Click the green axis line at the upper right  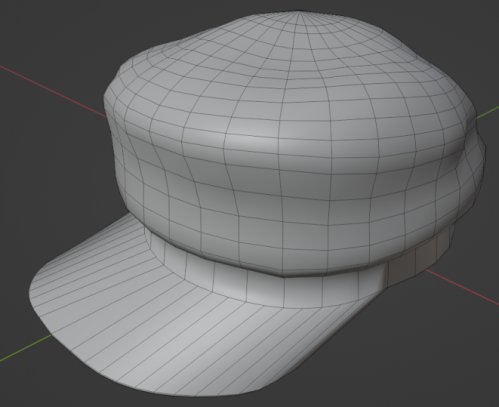click(x=488, y=112)
